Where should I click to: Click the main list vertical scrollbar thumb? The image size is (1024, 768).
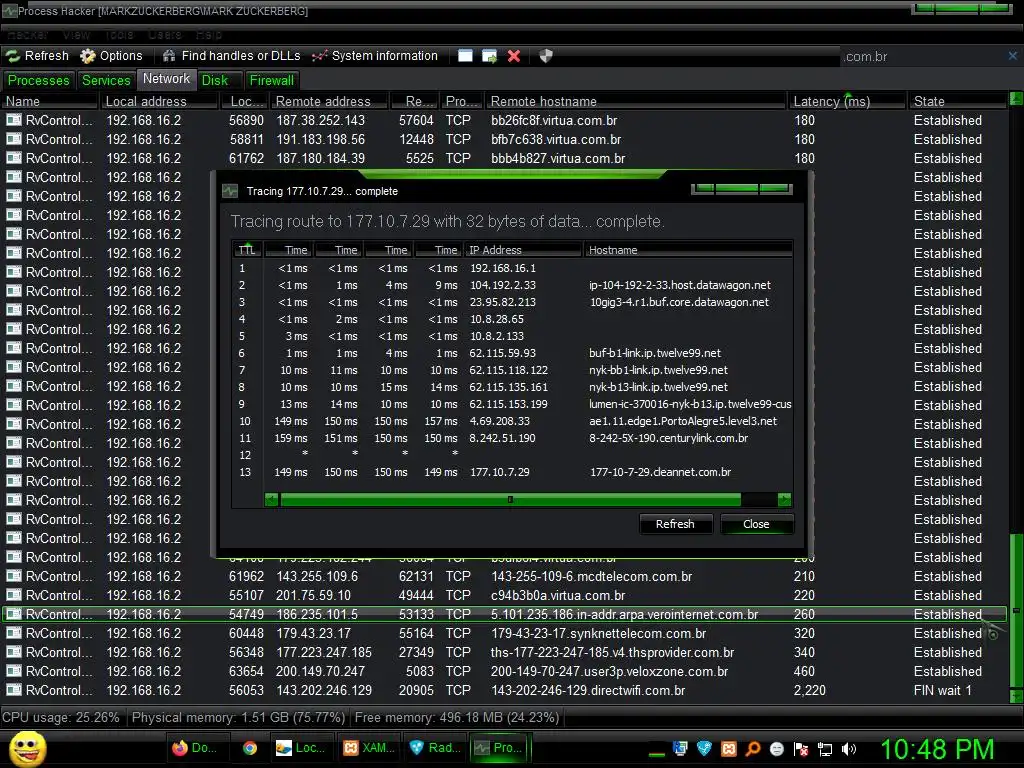1016,610
